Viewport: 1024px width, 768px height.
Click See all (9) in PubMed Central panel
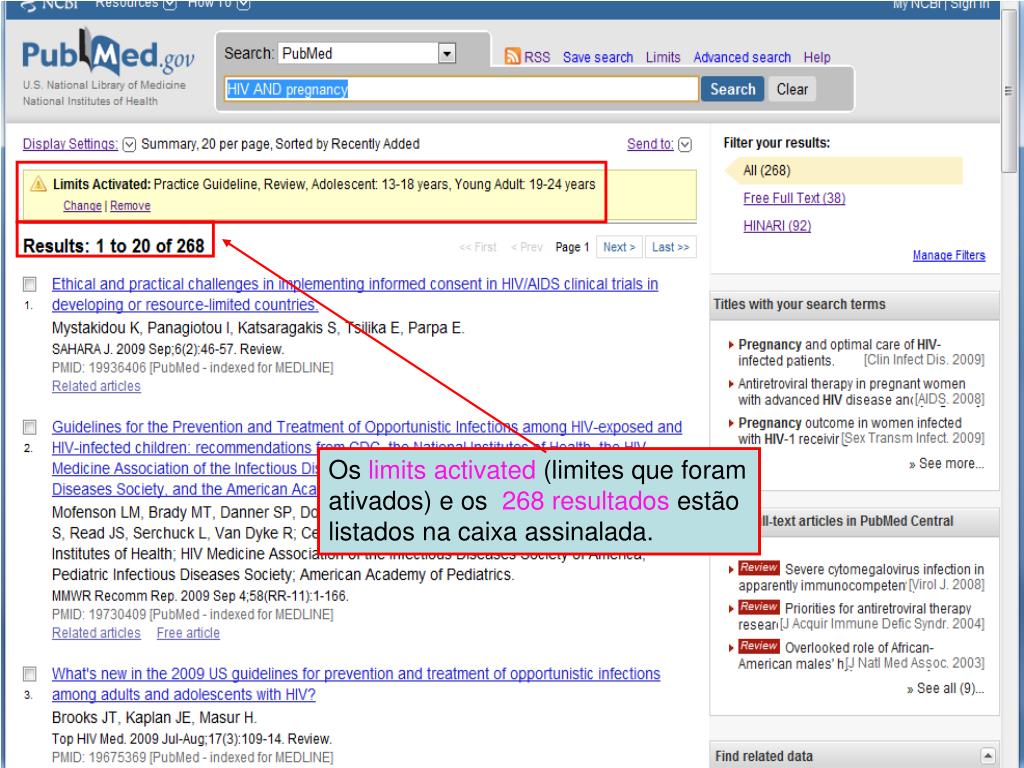945,688
